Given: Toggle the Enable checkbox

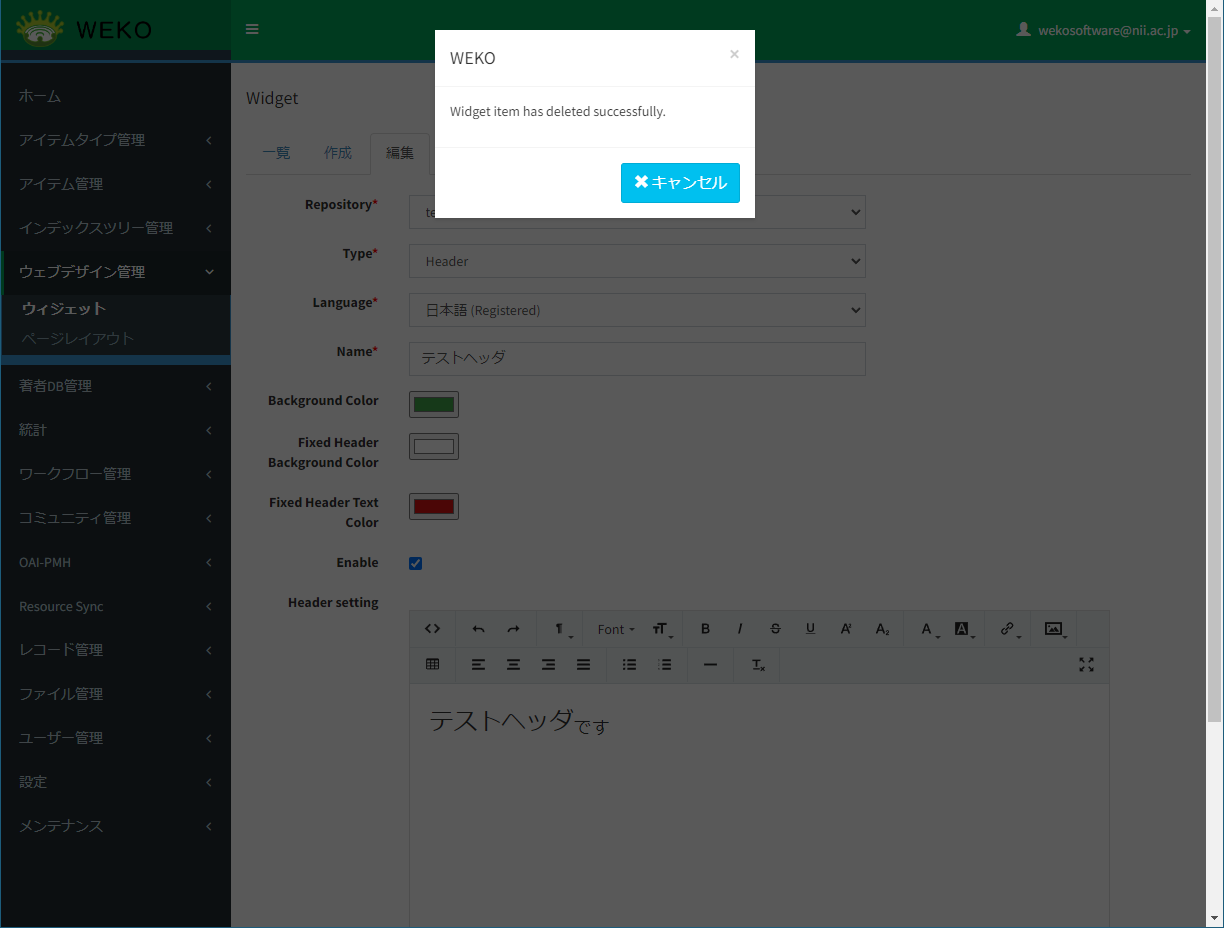Looking at the screenshot, I should (416, 563).
